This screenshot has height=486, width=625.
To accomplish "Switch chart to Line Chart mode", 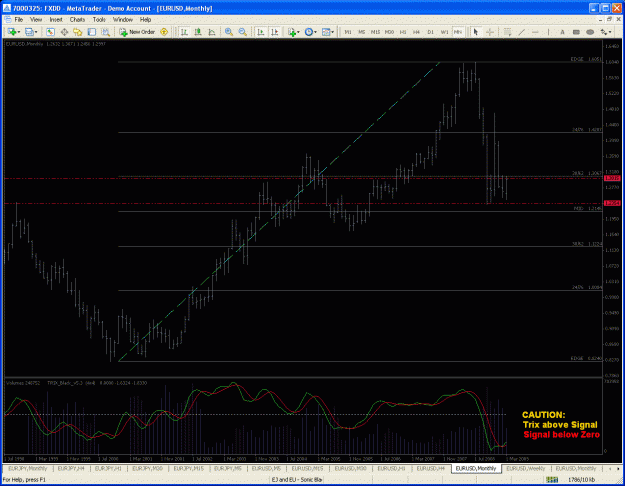I will (x=212, y=32).
